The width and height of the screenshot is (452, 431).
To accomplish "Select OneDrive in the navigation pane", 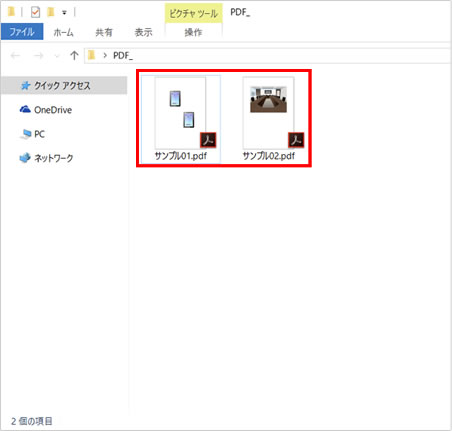I will 53,110.
